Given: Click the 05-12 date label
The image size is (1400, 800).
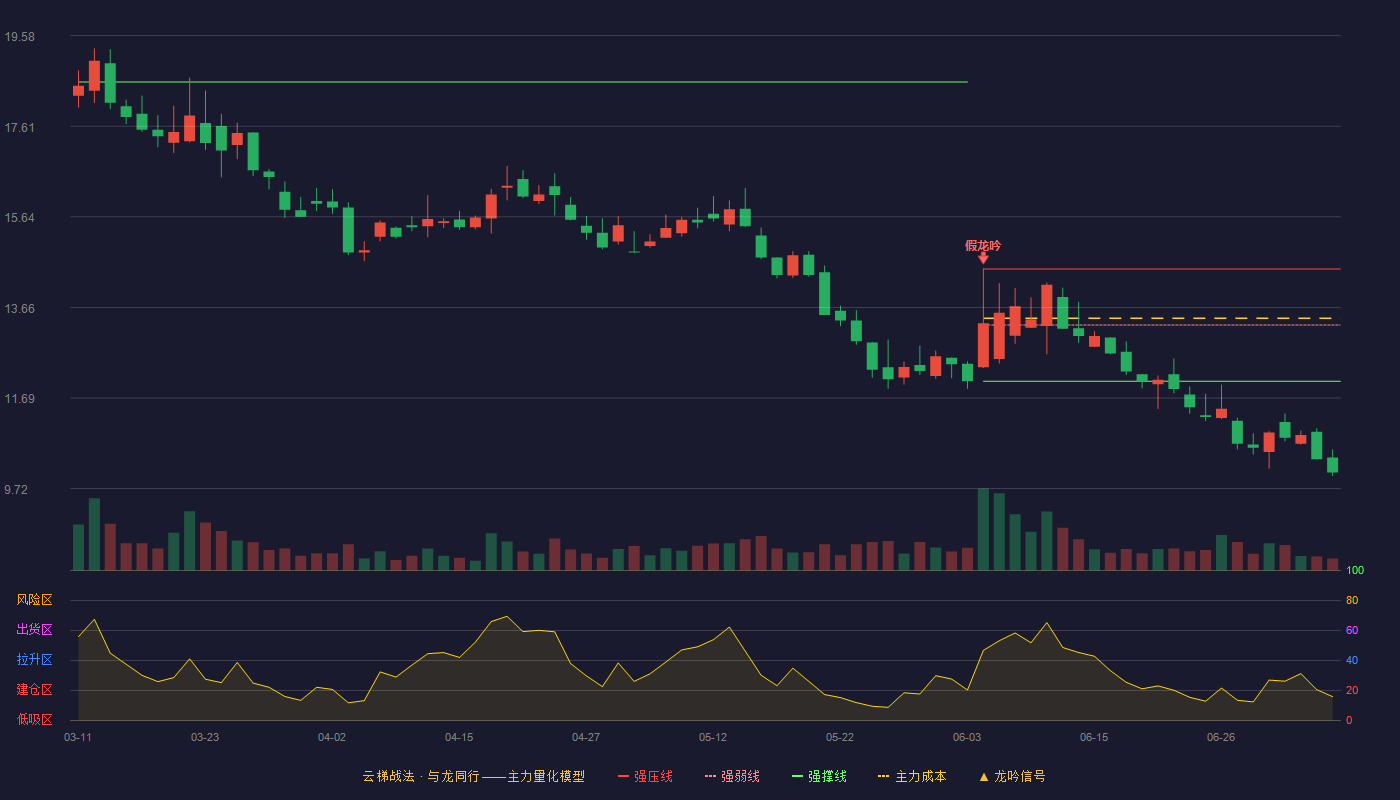Looking at the screenshot, I should (713, 737).
